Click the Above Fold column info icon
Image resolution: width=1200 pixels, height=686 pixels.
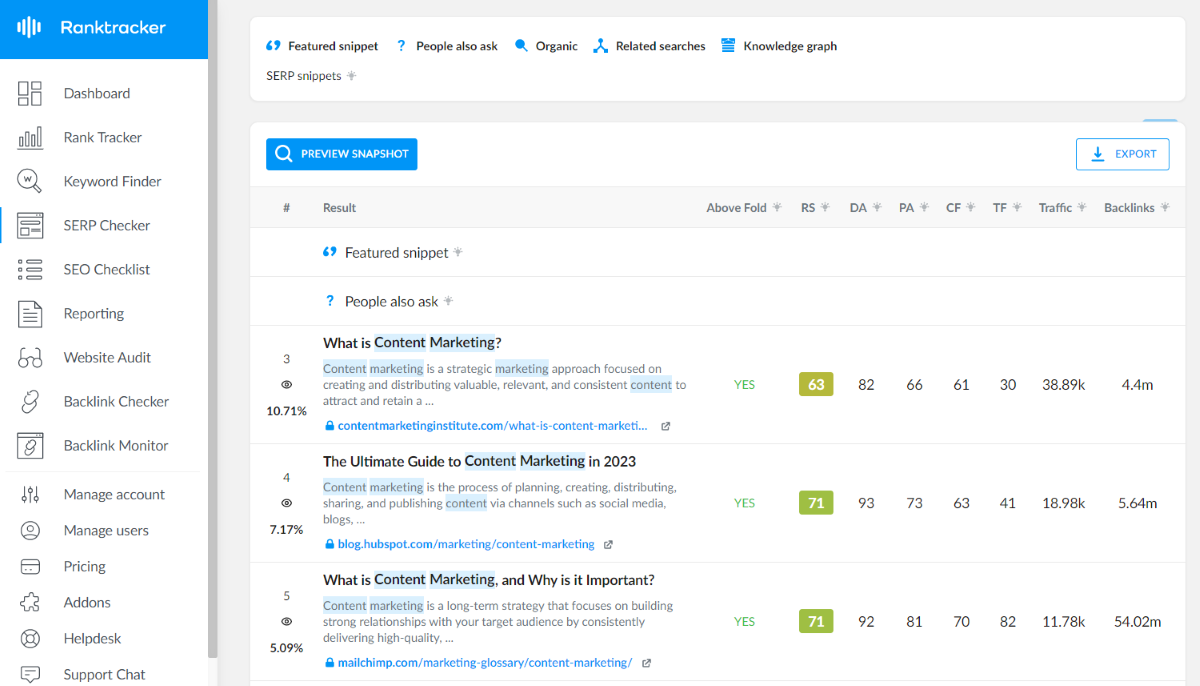[x=777, y=208]
